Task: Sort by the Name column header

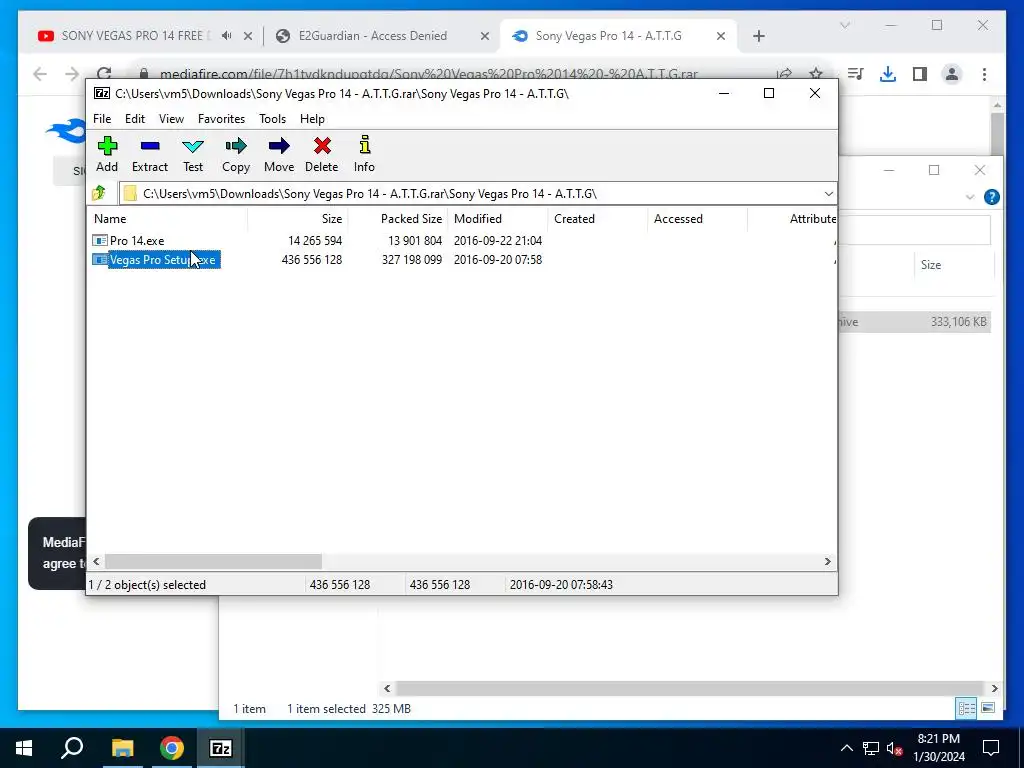Action: [x=167, y=219]
